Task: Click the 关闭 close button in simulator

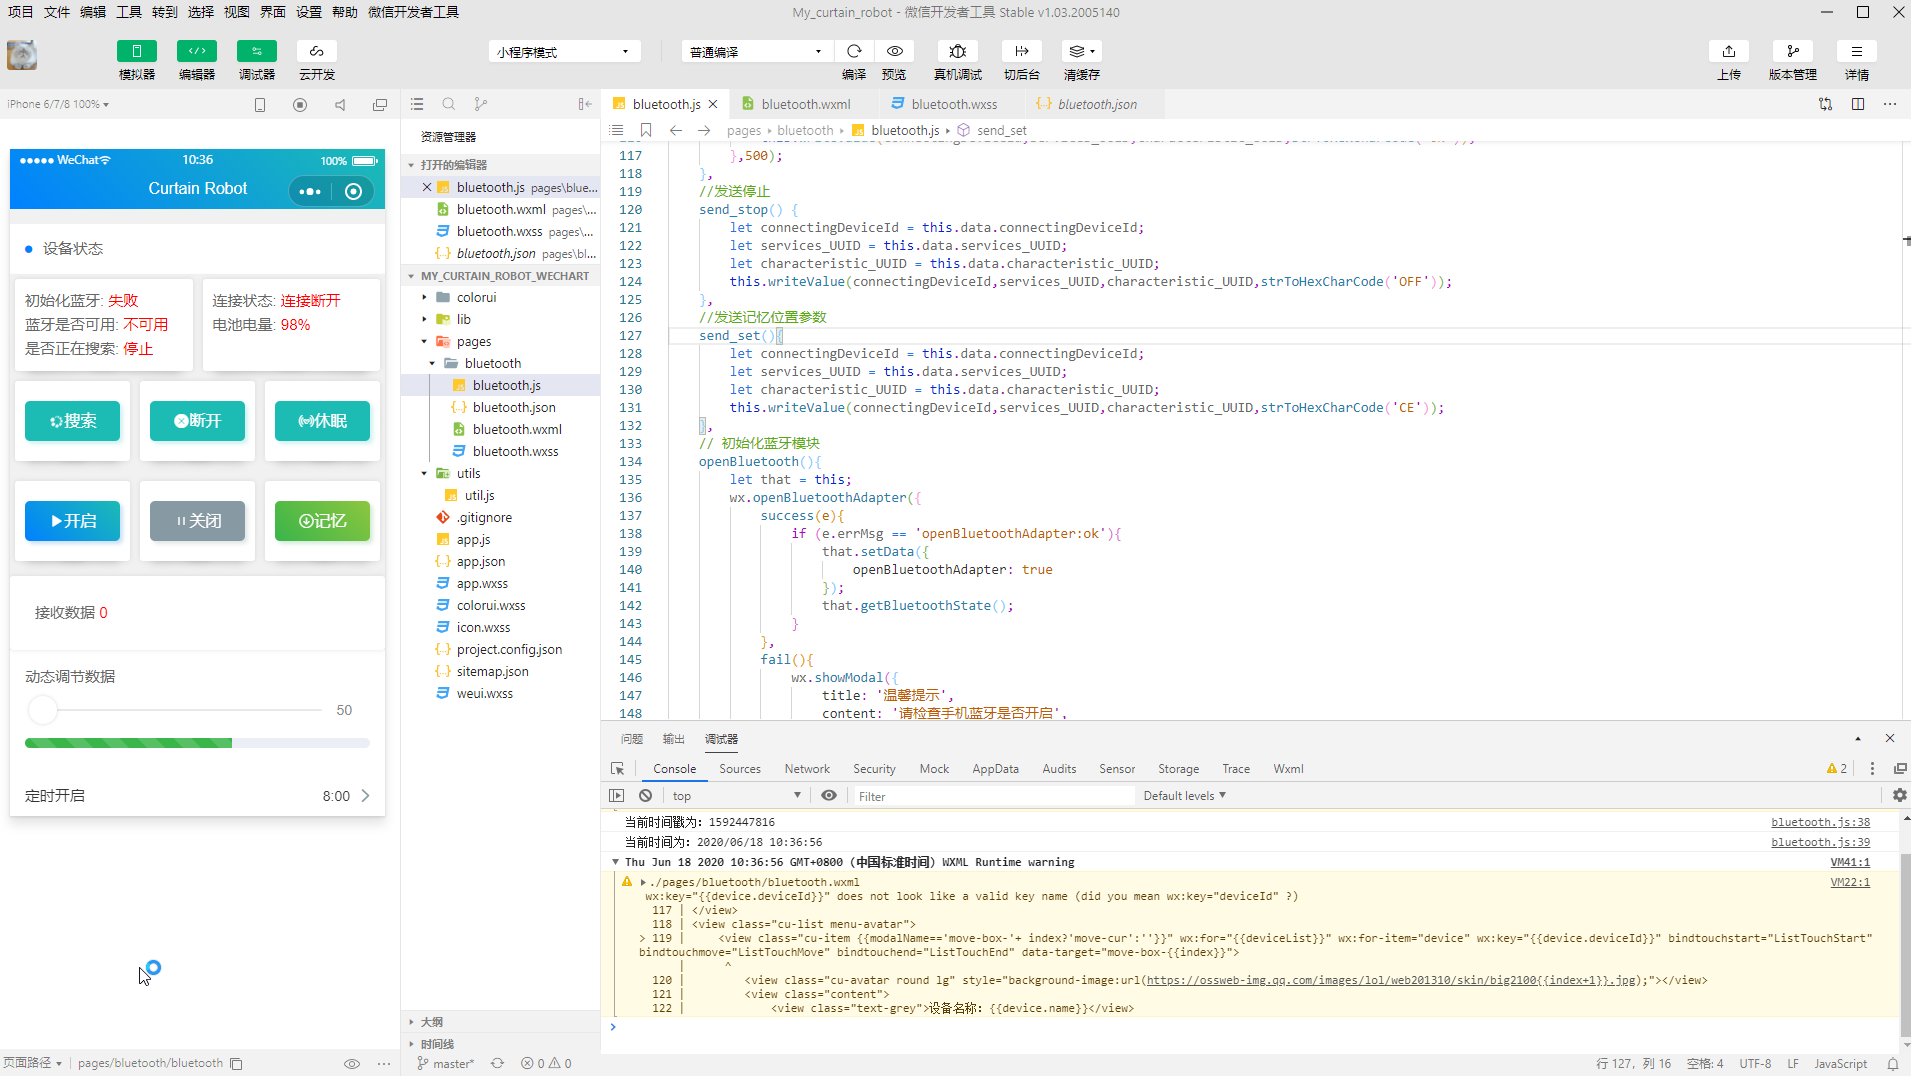Action: (197, 521)
